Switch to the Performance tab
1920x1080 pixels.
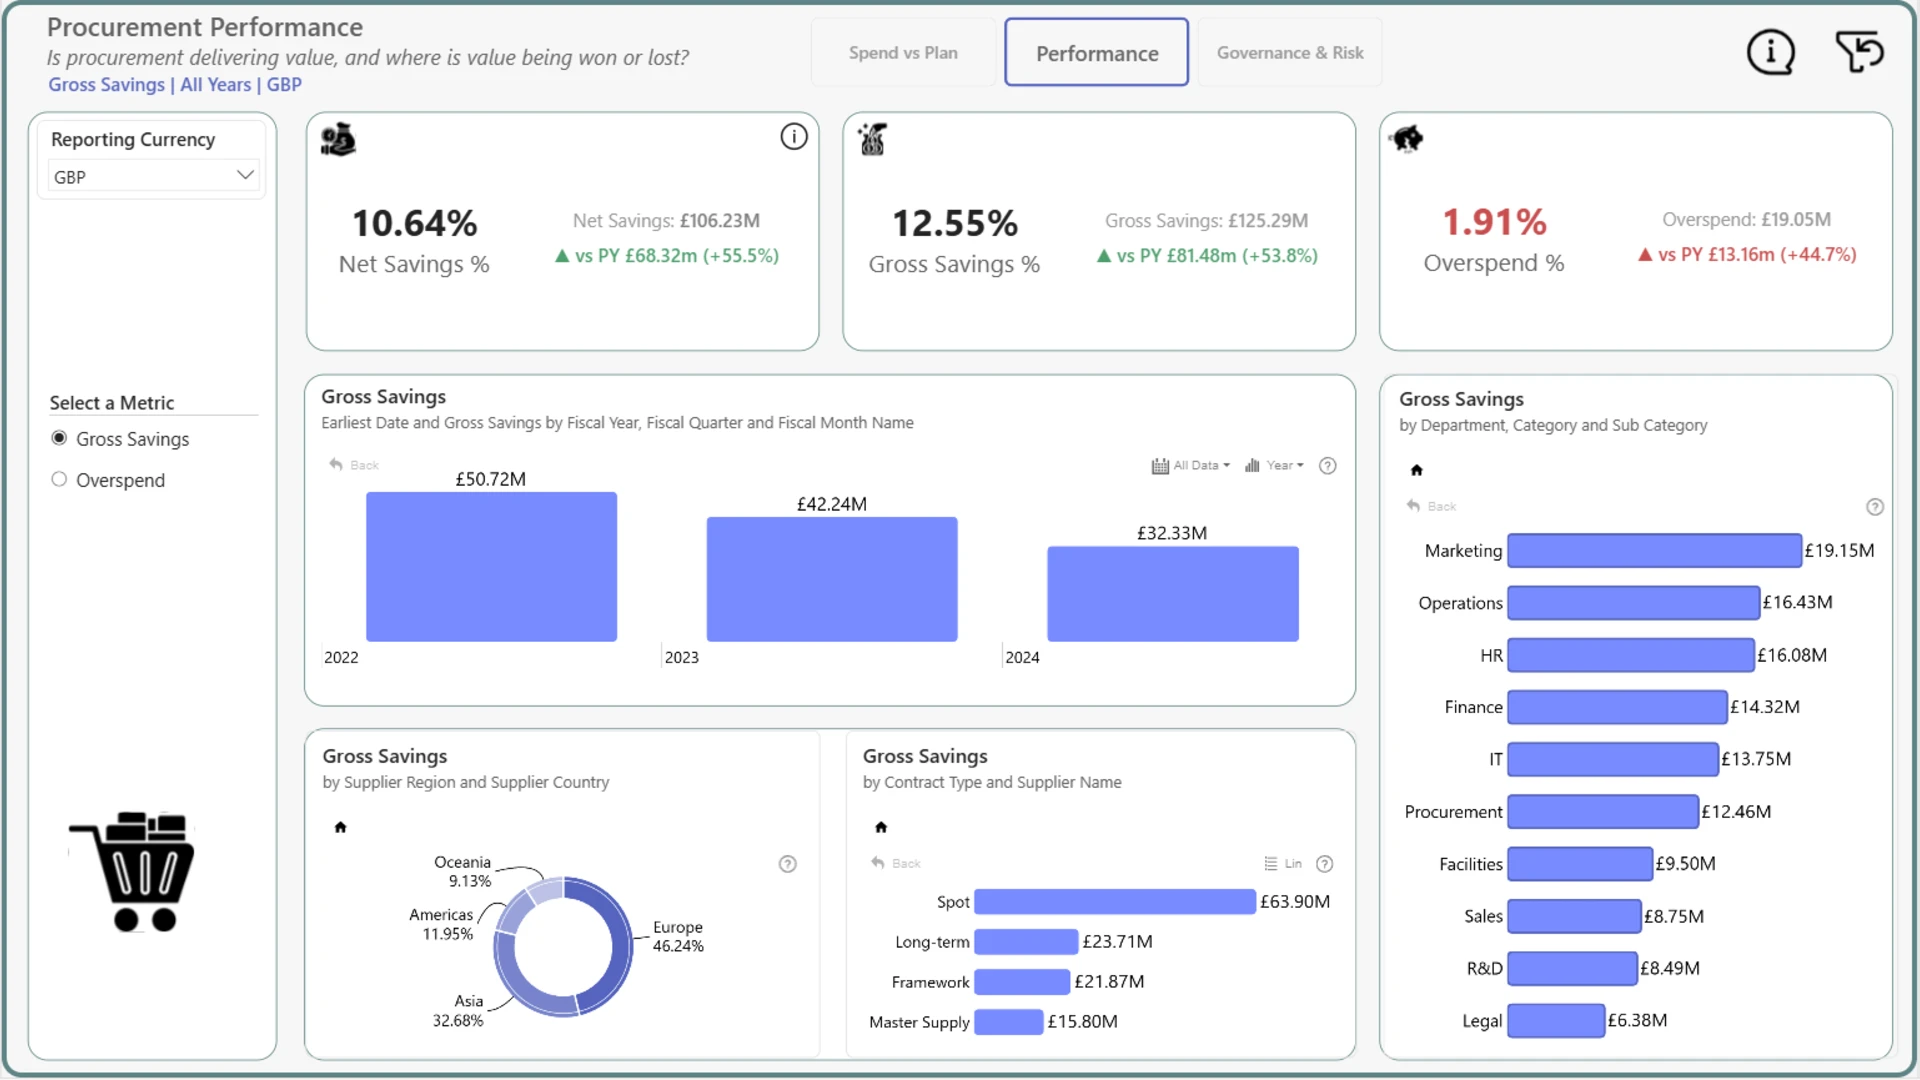tap(1097, 53)
